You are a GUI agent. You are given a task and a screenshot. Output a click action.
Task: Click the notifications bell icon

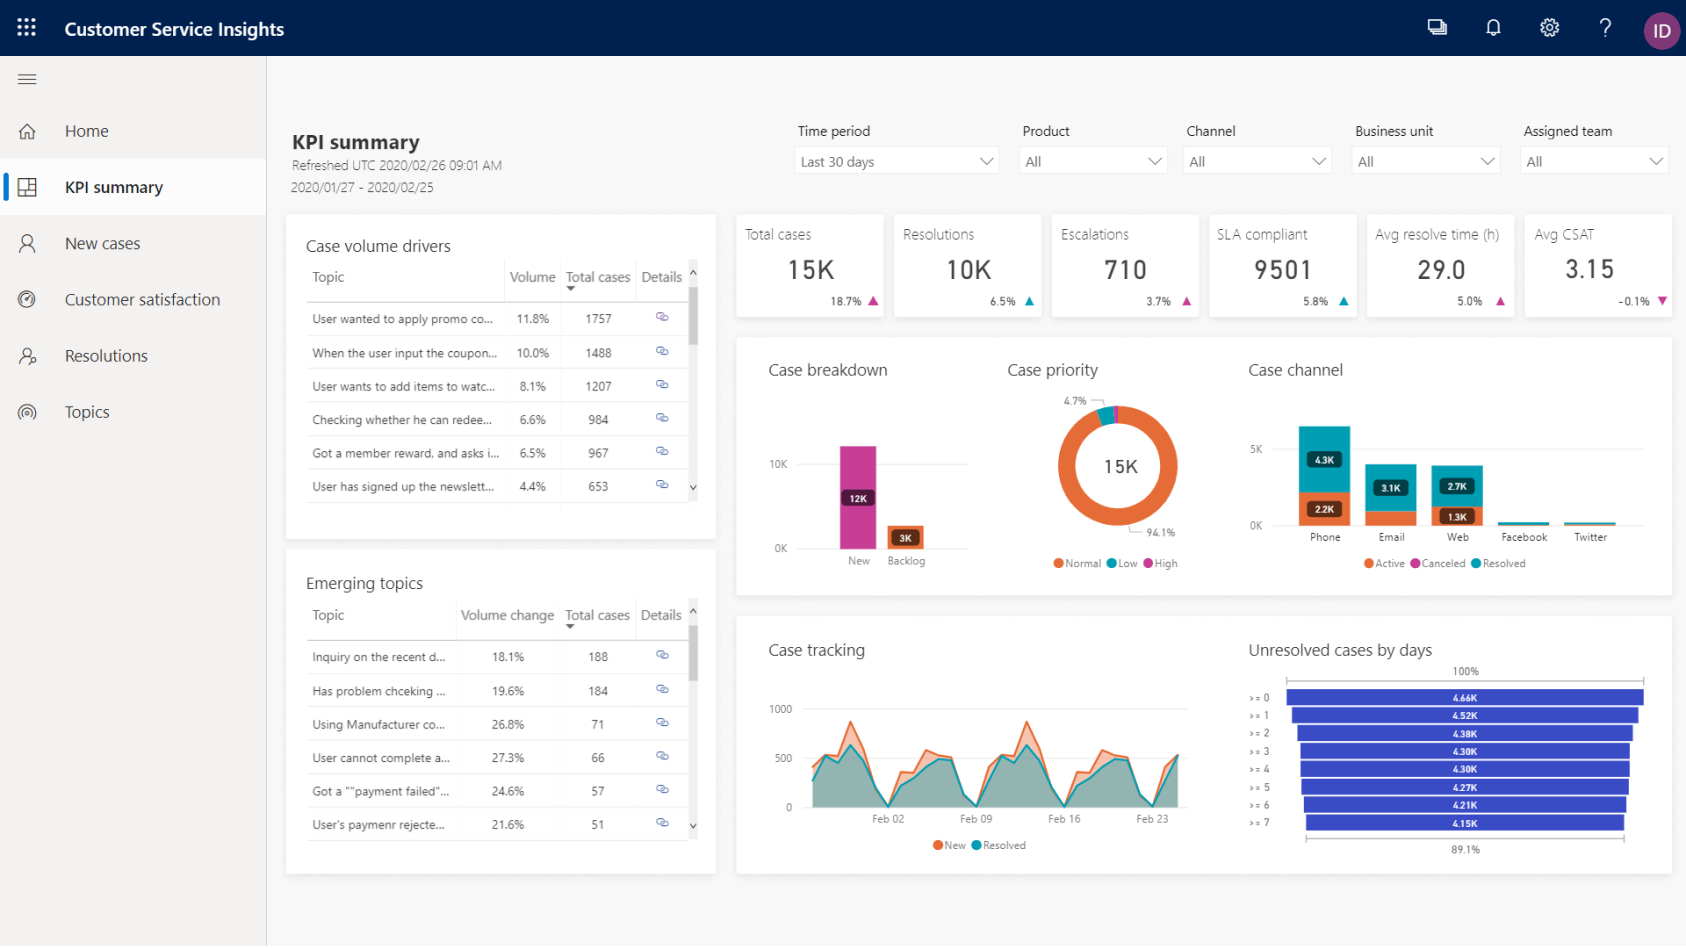[1493, 28]
